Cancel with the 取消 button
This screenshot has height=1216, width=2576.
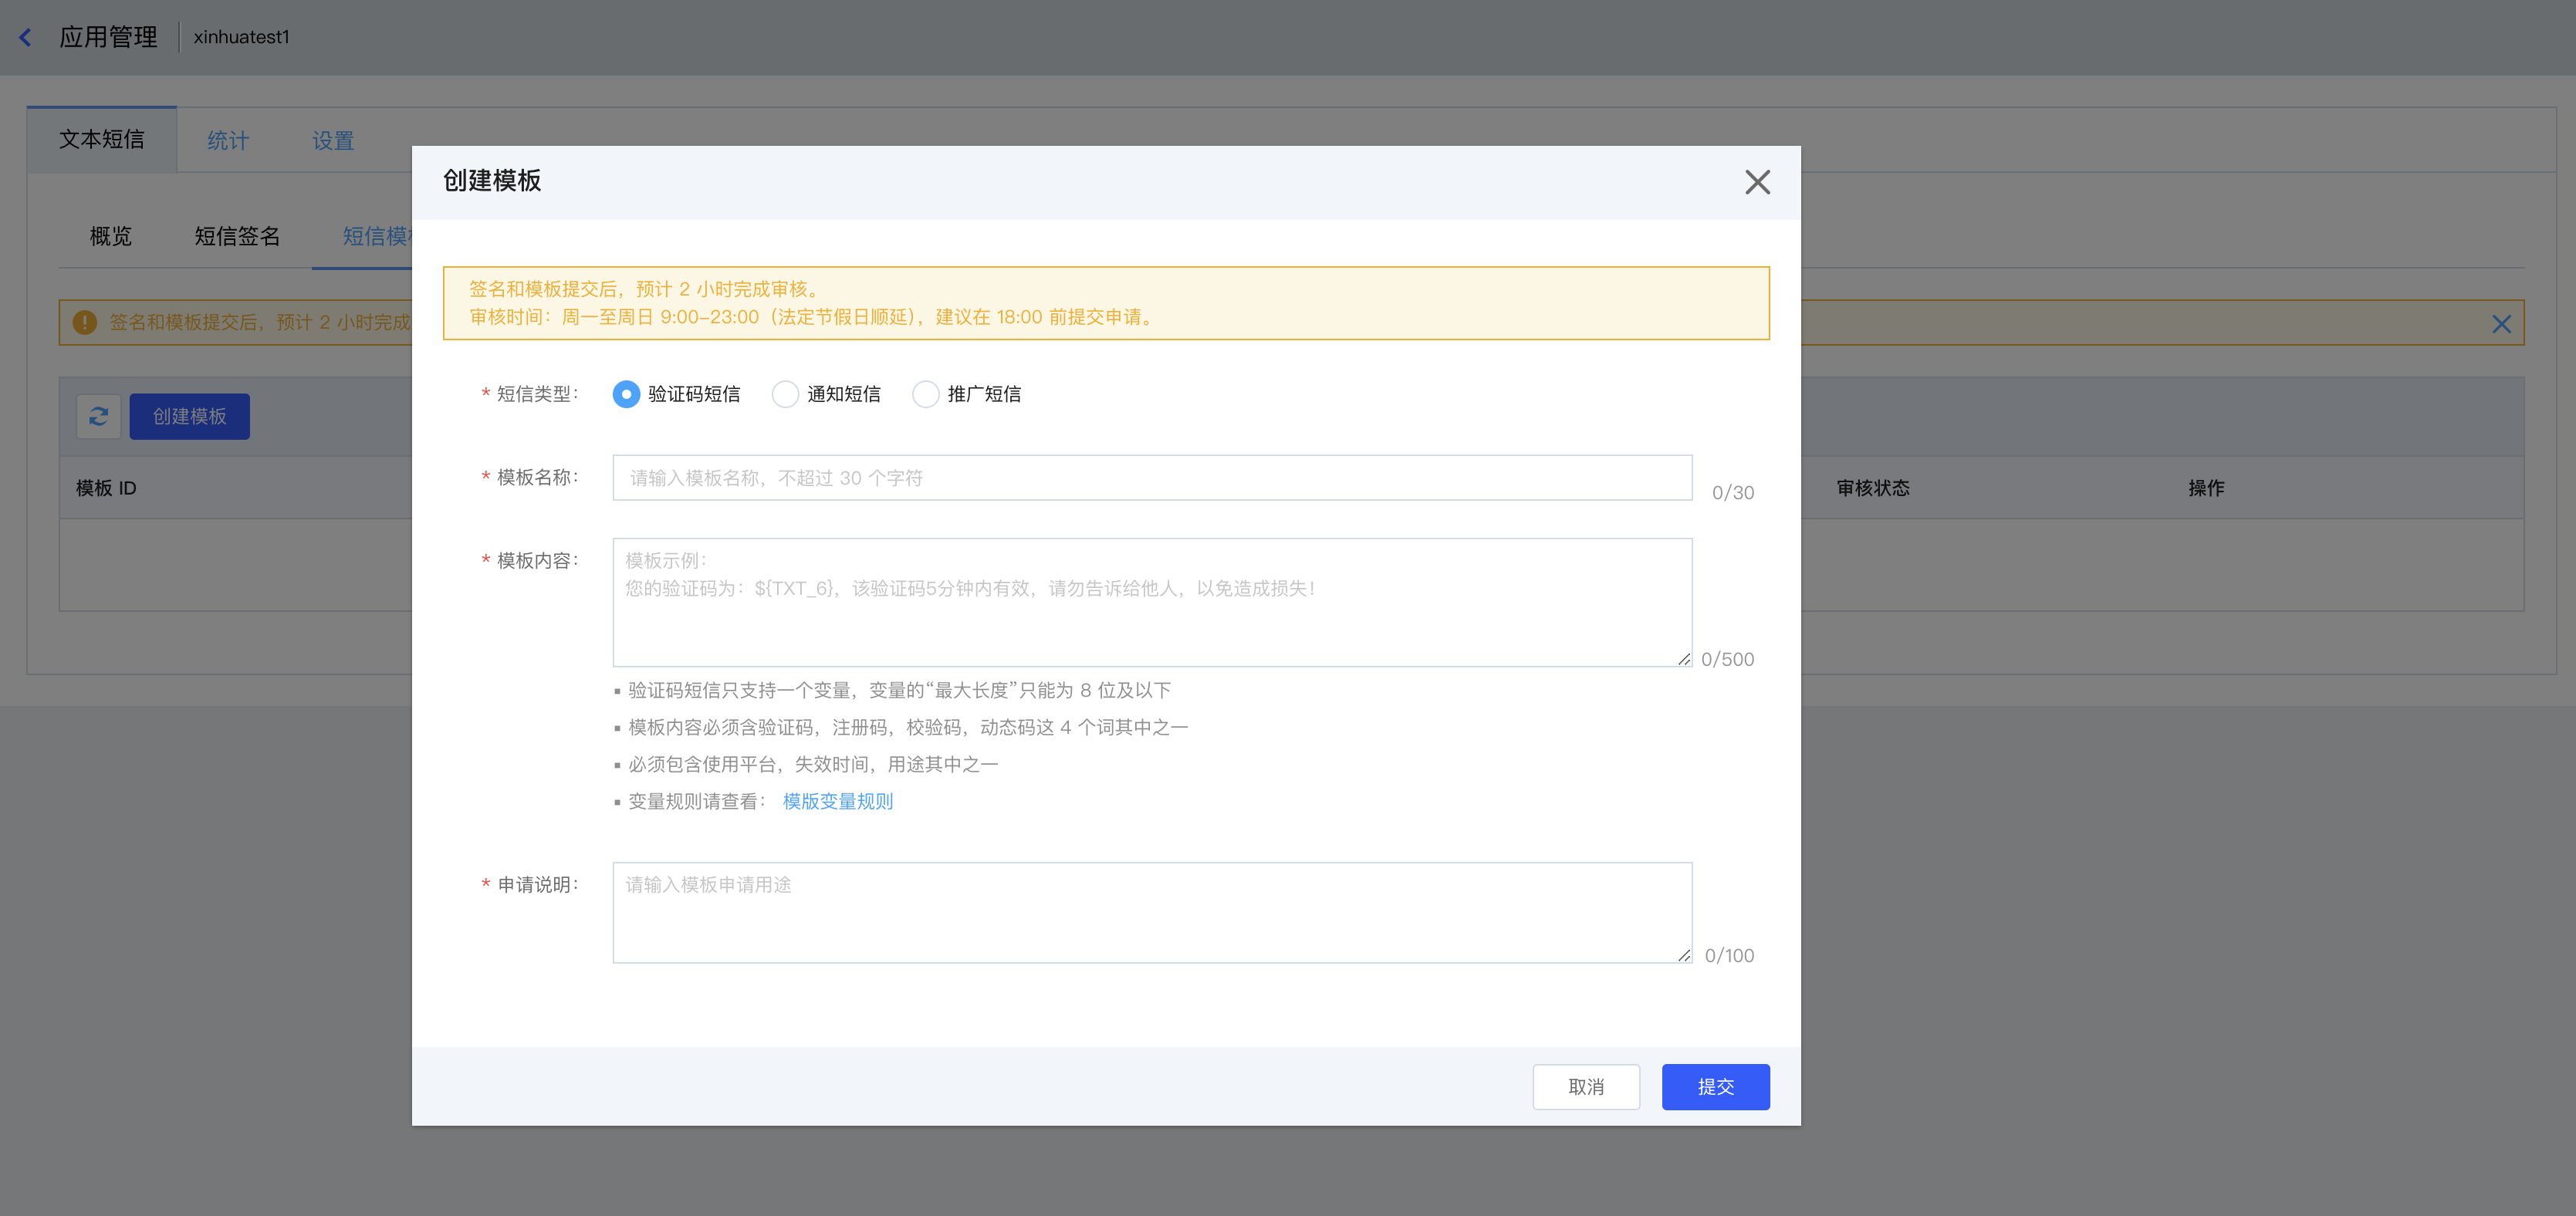coord(1586,1087)
